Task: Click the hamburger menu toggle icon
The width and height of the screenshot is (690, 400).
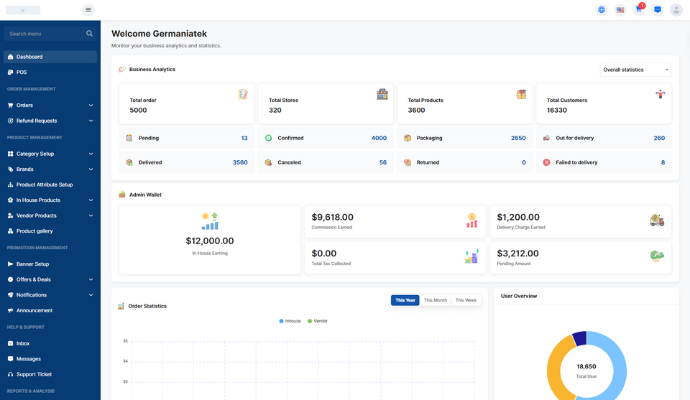Action: coord(88,10)
